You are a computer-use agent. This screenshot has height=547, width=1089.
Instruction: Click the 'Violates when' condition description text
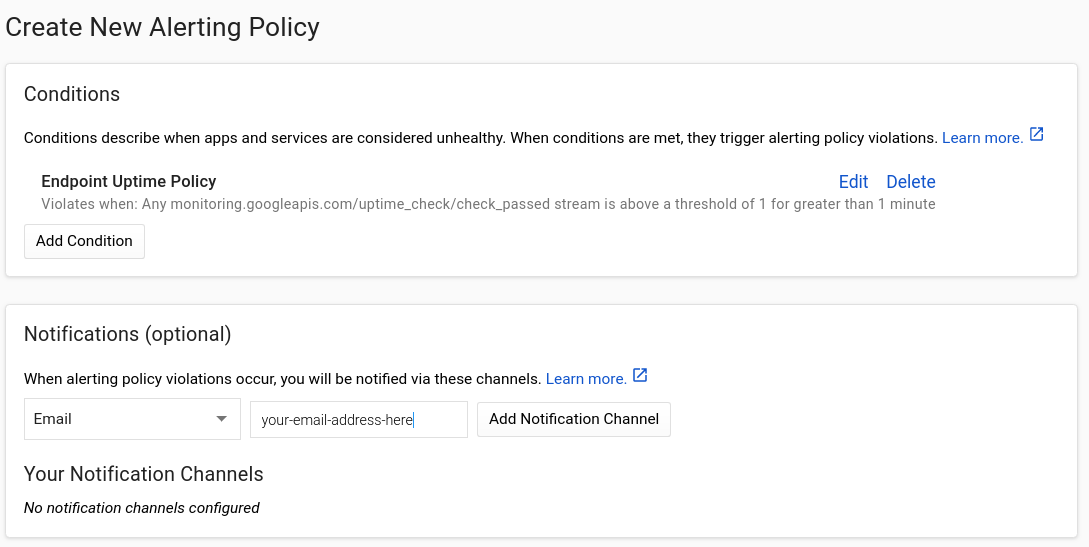[488, 204]
